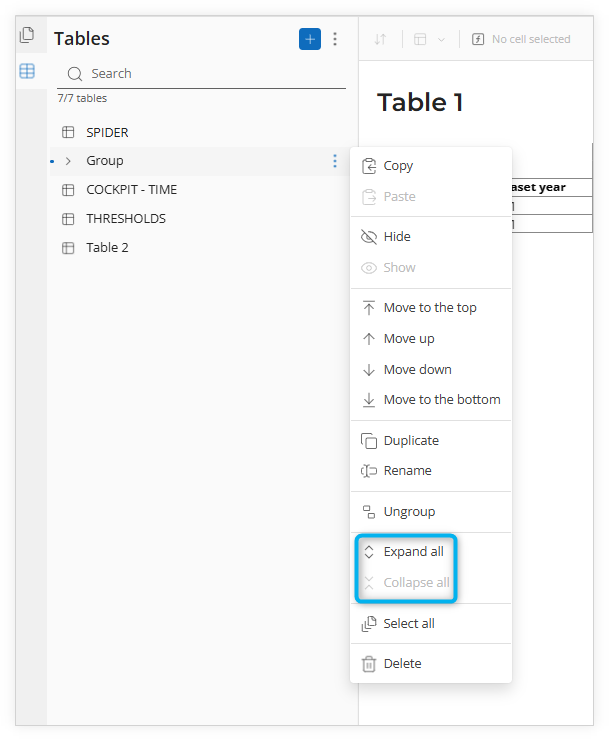
Task: Click the sort arrows toolbar icon
Action: coord(380,39)
